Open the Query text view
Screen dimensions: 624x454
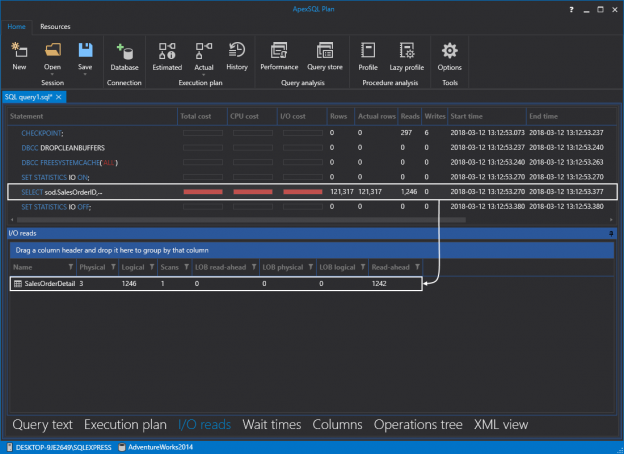(x=43, y=425)
